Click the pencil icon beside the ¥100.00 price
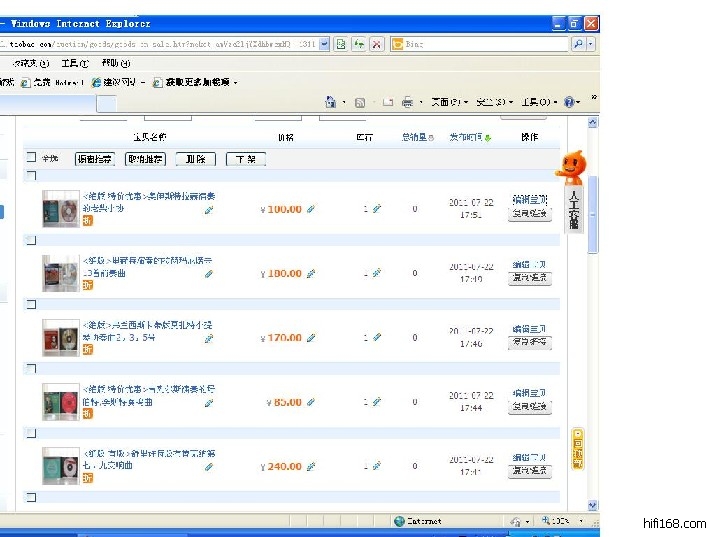The width and height of the screenshot is (716, 537). [x=311, y=209]
